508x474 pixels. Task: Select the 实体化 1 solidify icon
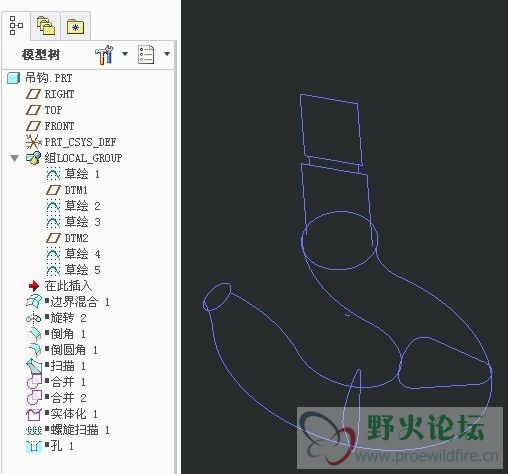point(34,414)
